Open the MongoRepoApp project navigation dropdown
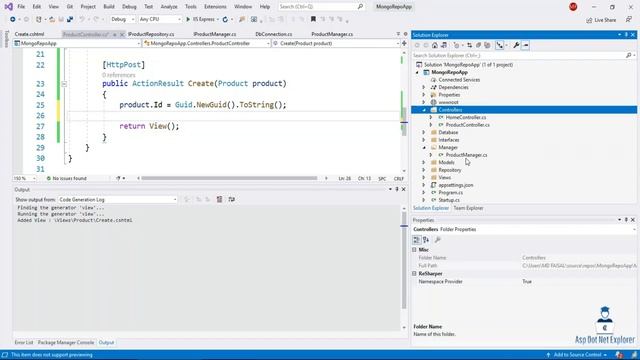This screenshot has width=640, height=360. click(x=77, y=43)
